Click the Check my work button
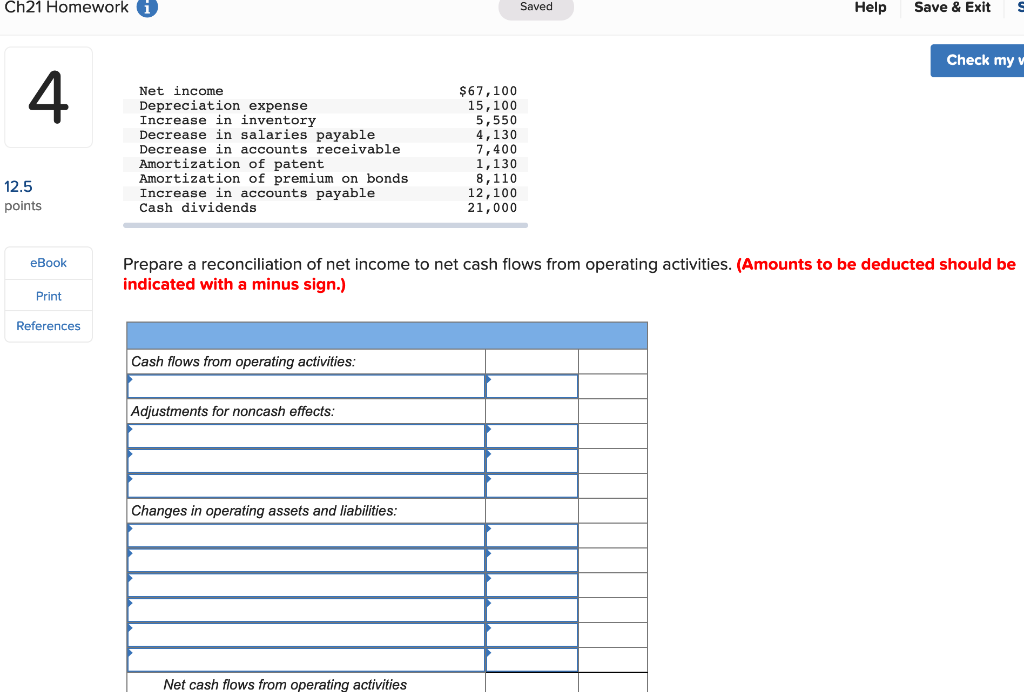The image size is (1024, 696). (x=978, y=60)
